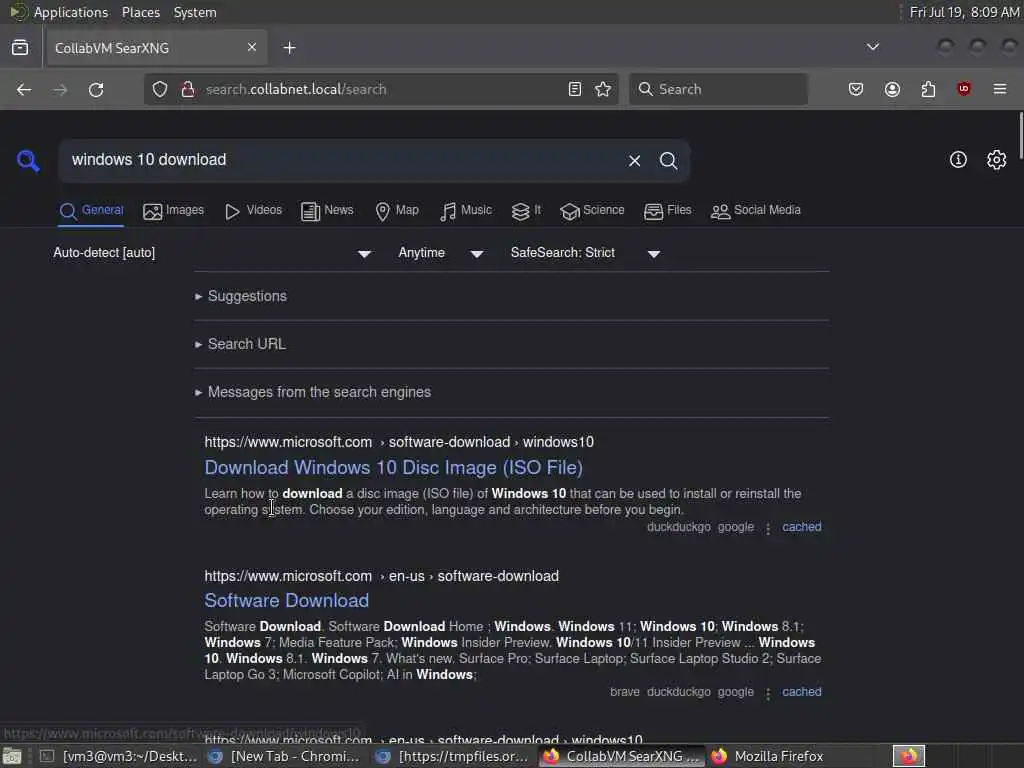Click first result URL microsoft.com software-download windows10
The height and width of the screenshot is (768, 1024).
399,442
